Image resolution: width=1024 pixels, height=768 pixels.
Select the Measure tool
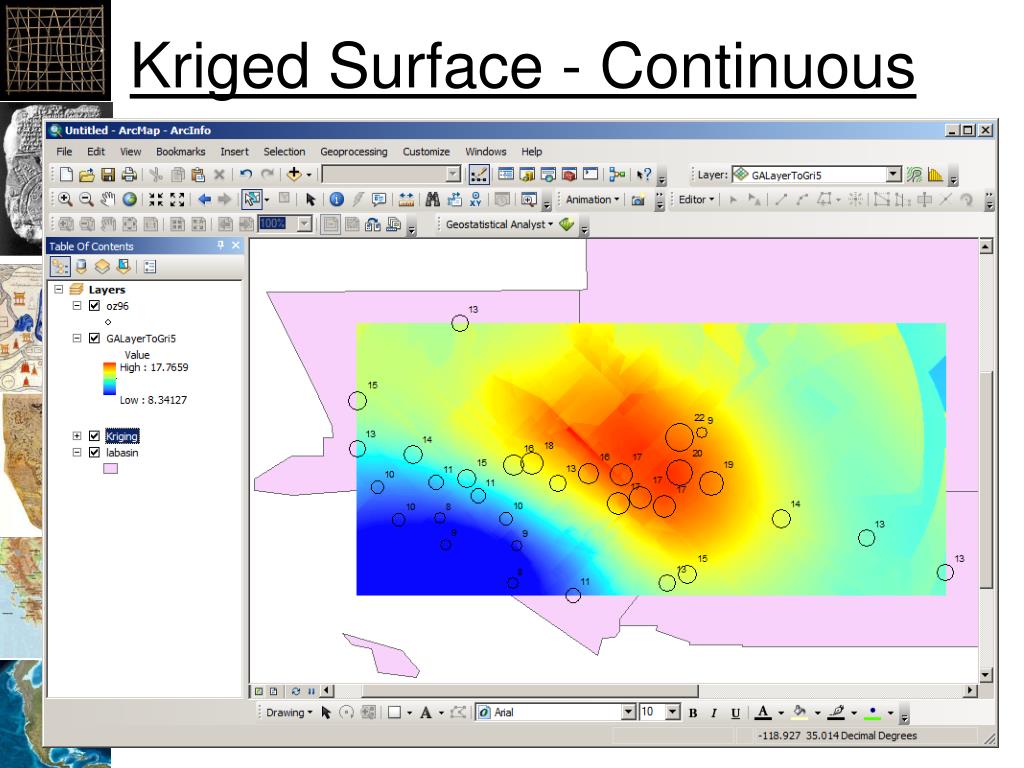pyautogui.click(x=406, y=199)
